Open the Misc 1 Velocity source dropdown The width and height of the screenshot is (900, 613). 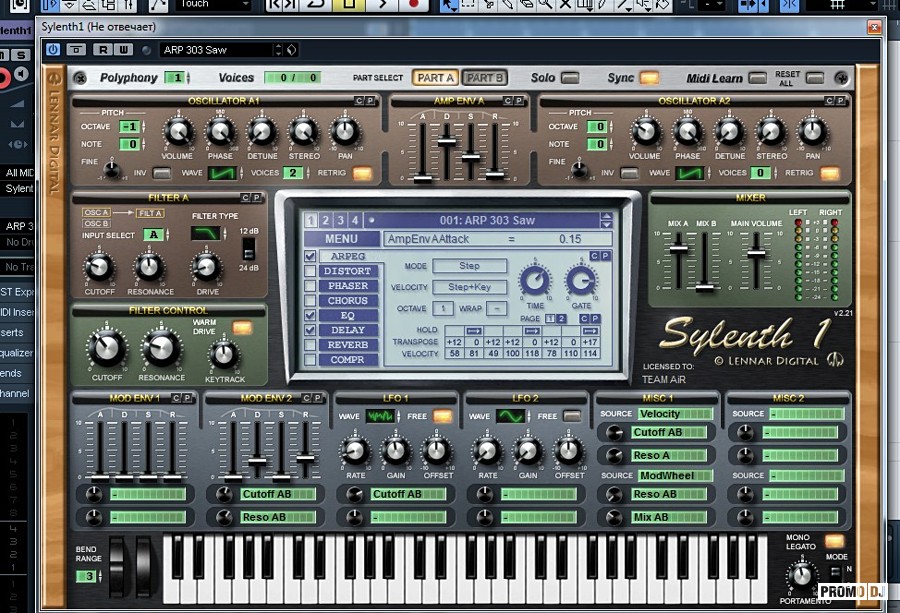[x=675, y=414]
